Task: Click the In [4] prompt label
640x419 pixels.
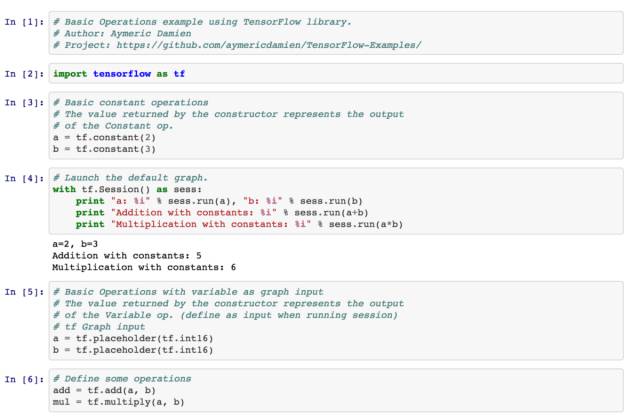Action: (24, 178)
